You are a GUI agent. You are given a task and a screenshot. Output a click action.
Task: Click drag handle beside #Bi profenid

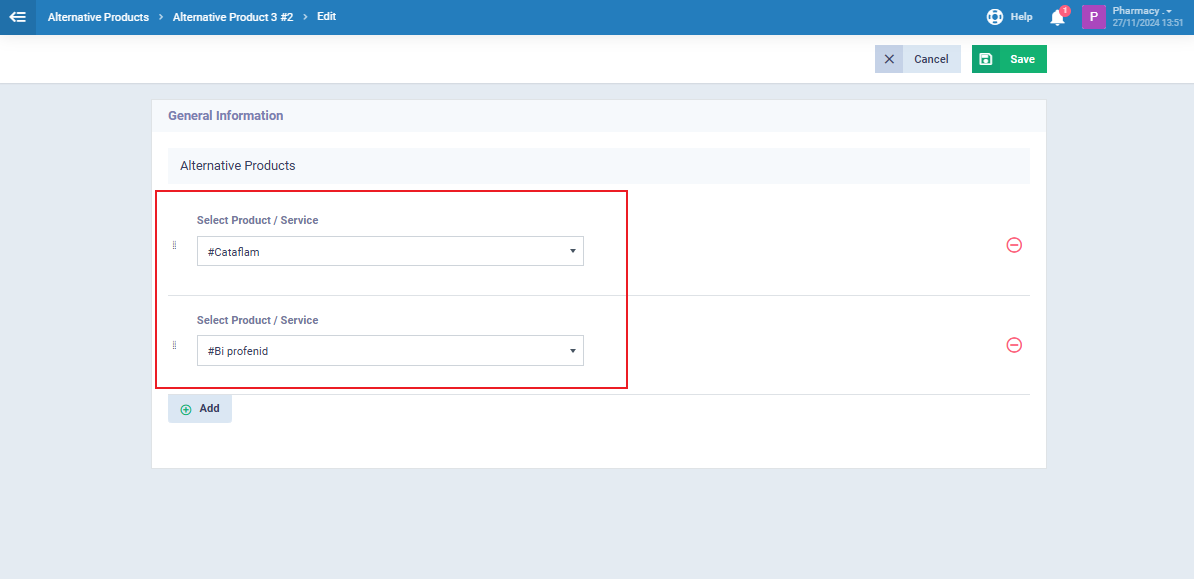point(174,345)
